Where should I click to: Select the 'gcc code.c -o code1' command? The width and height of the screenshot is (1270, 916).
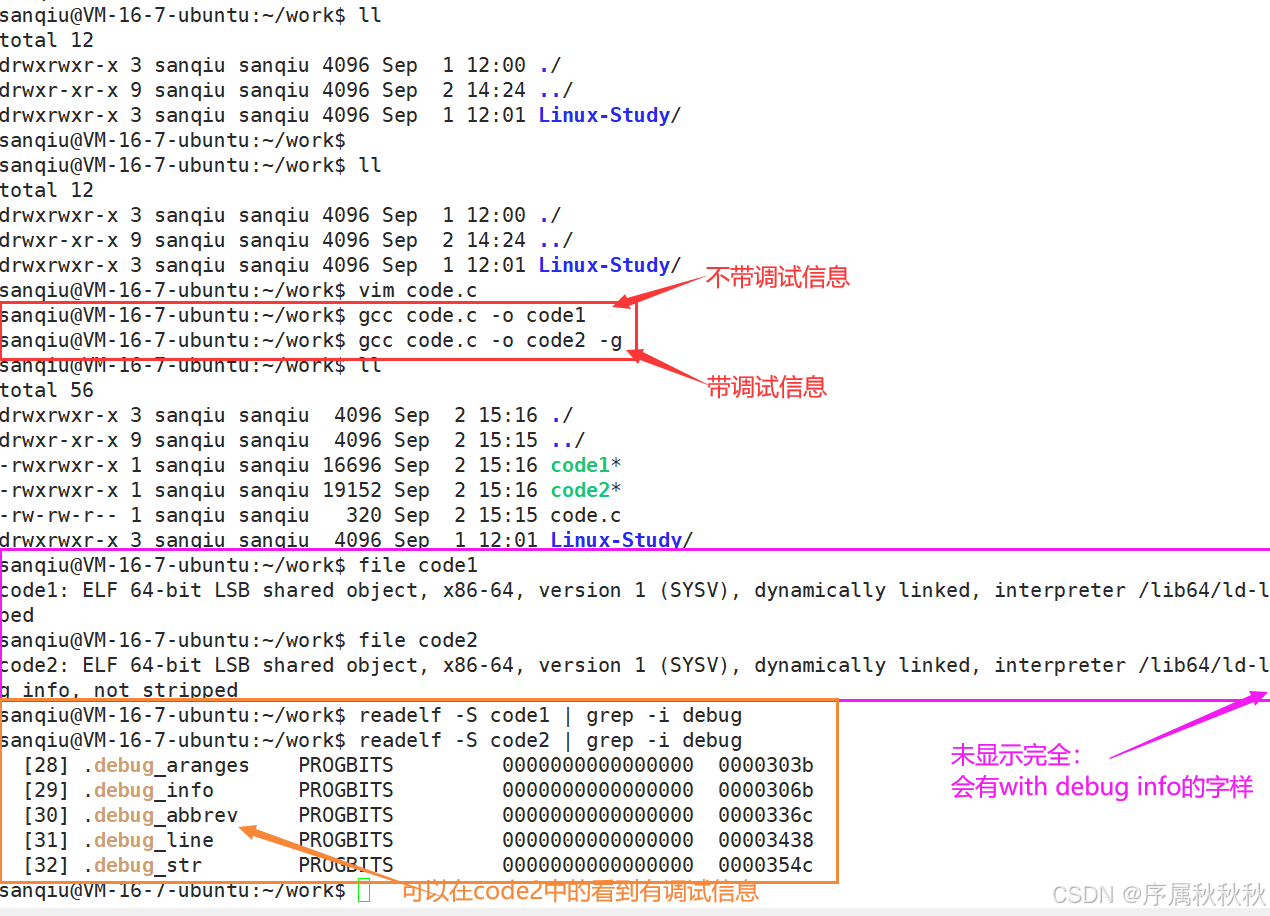(x=472, y=315)
